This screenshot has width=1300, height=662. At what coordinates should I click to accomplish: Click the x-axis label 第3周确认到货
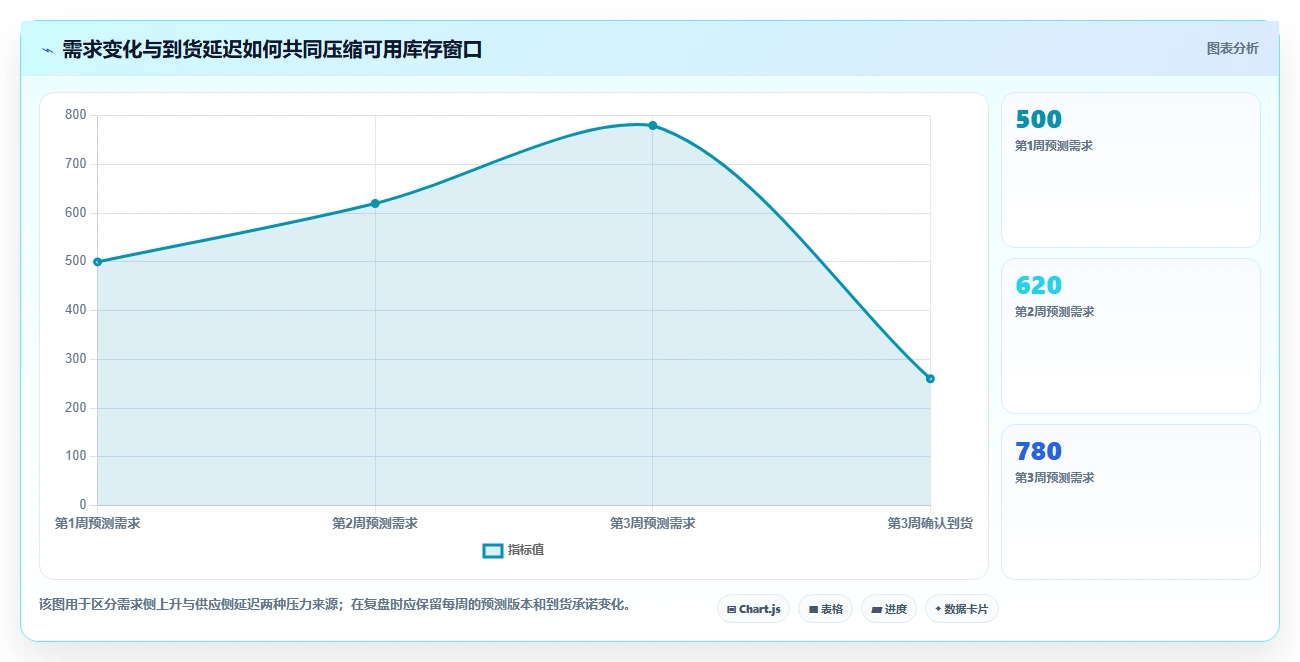(x=930, y=523)
